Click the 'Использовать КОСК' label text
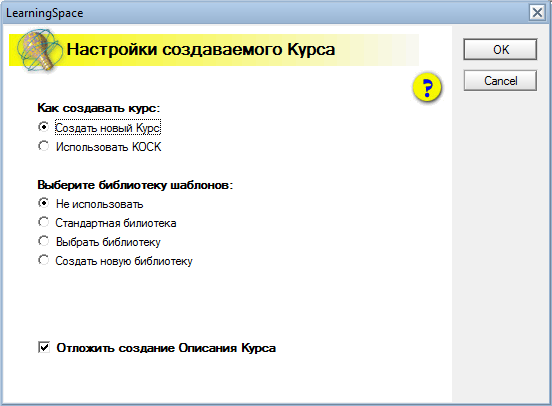Screen dimensions: 552x406 tap(108, 147)
